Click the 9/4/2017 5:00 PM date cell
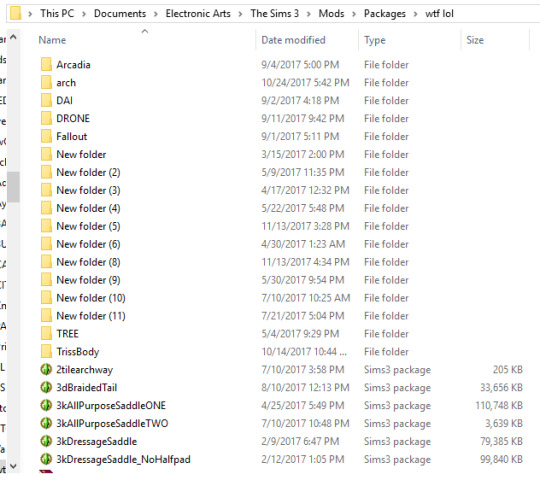The width and height of the screenshot is (540, 486). [300, 64]
